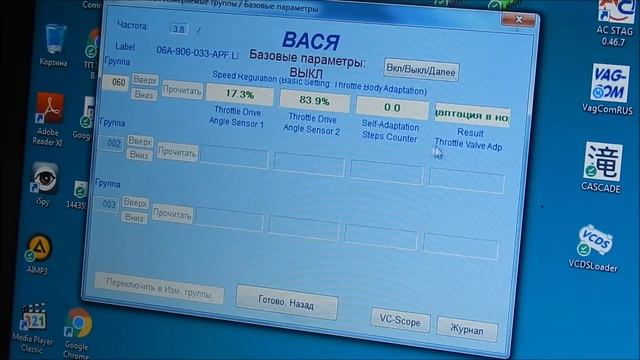
Task: Click Вниз button for group 003
Action: coord(134,217)
